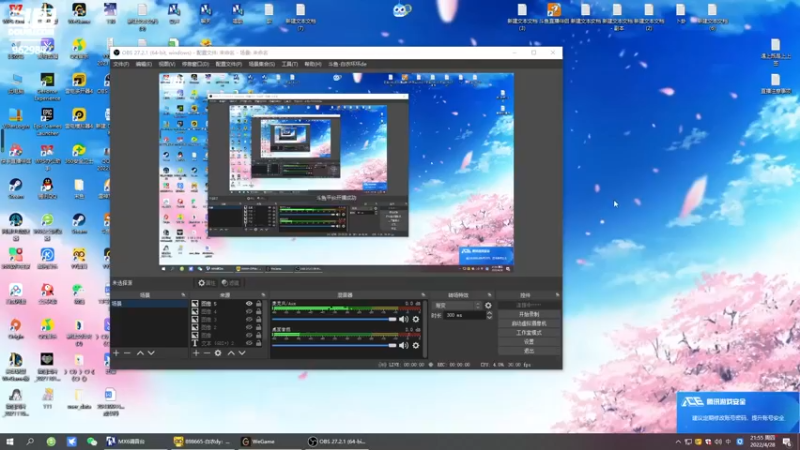The image size is (800, 450).
Task: Move the scene down in the 场景 panel
Action: pos(151,353)
